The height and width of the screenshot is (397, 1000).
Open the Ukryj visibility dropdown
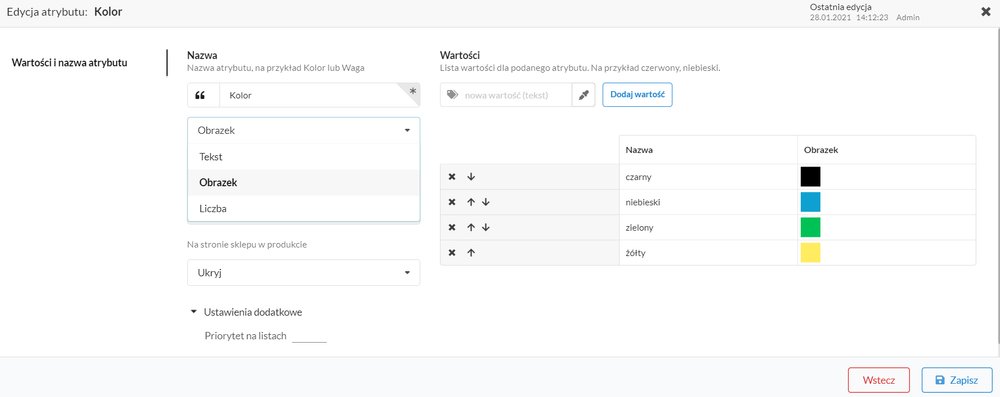click(x=304, y=273)
